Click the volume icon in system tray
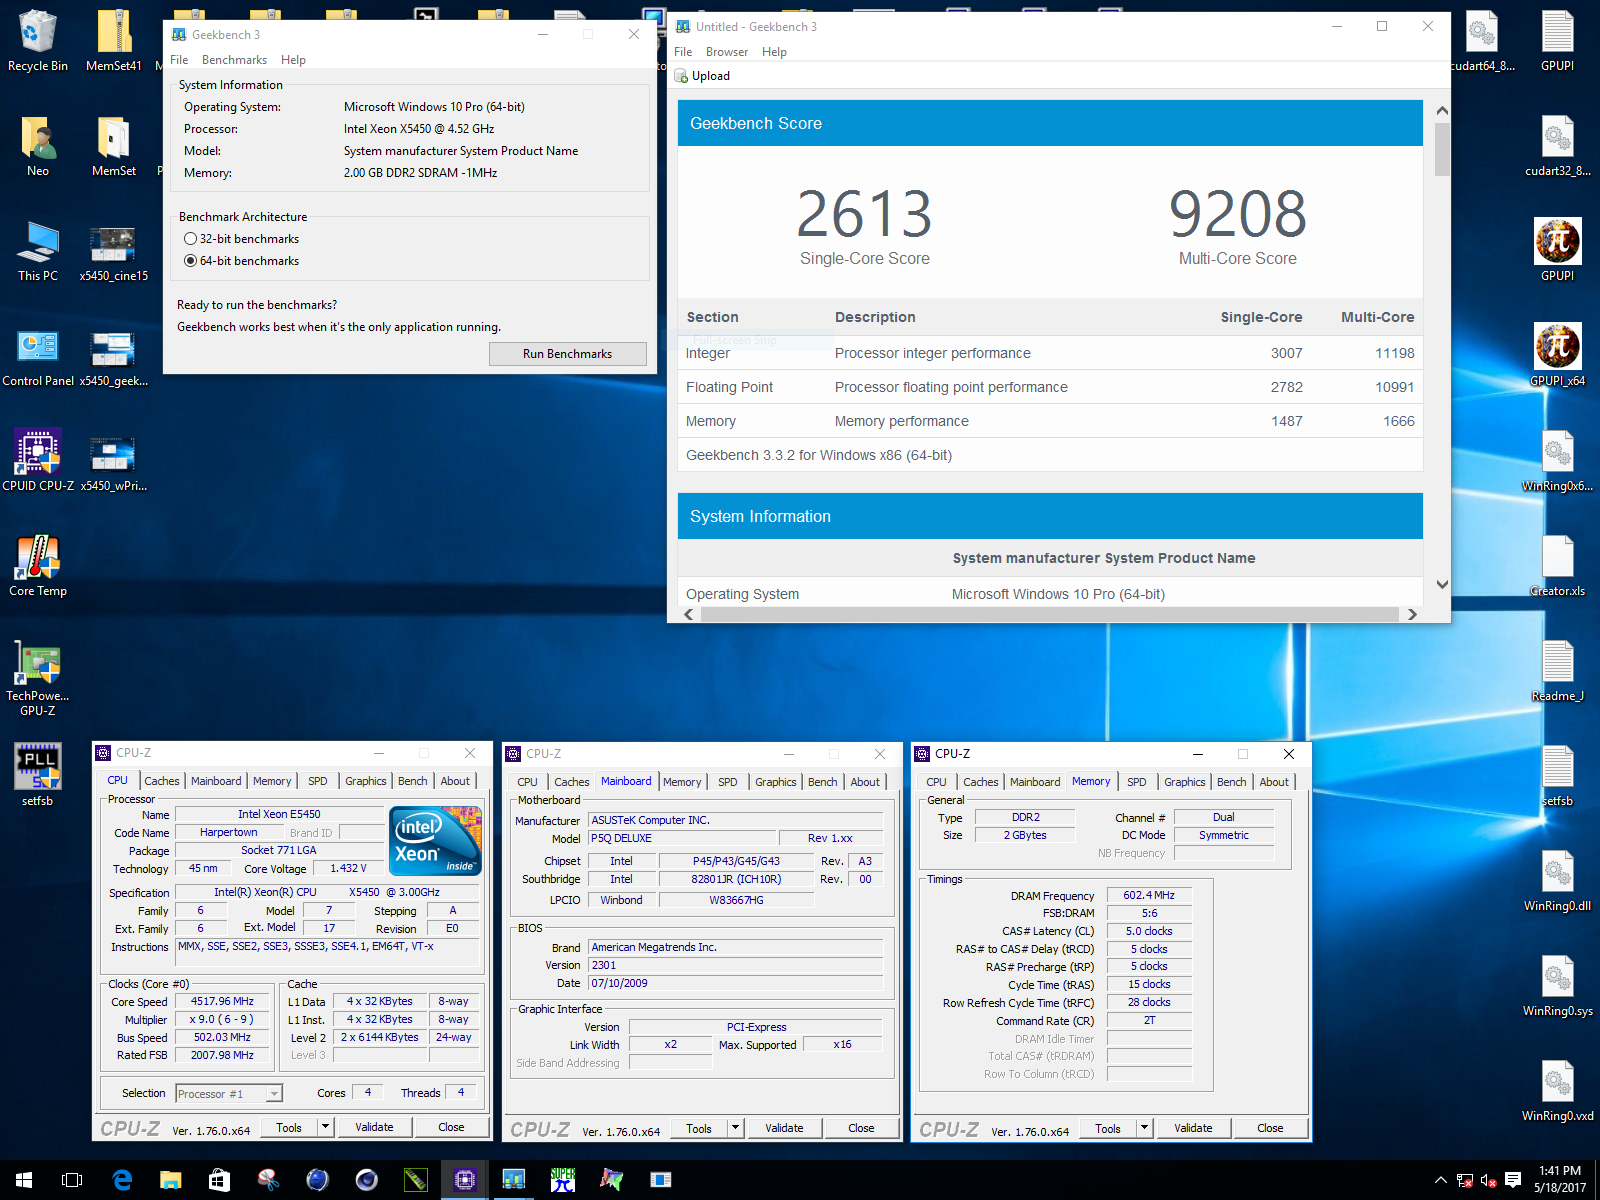The image size is (1600, 1200). [x=1488, y=1180]
